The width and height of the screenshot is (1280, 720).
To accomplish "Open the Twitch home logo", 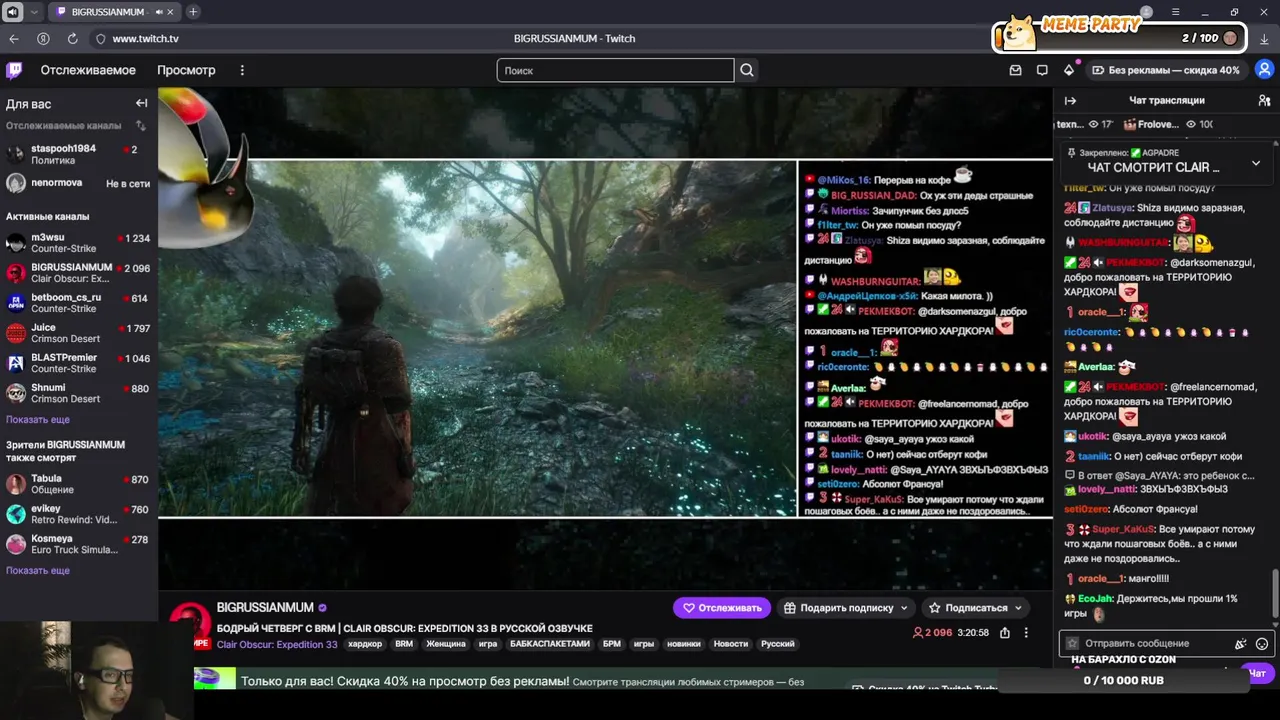I will pyautogui.click(x=14, y=70).
